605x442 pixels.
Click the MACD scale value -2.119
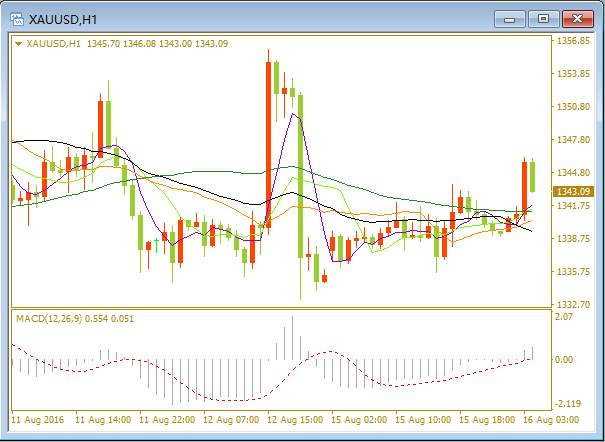pos(568,404)
